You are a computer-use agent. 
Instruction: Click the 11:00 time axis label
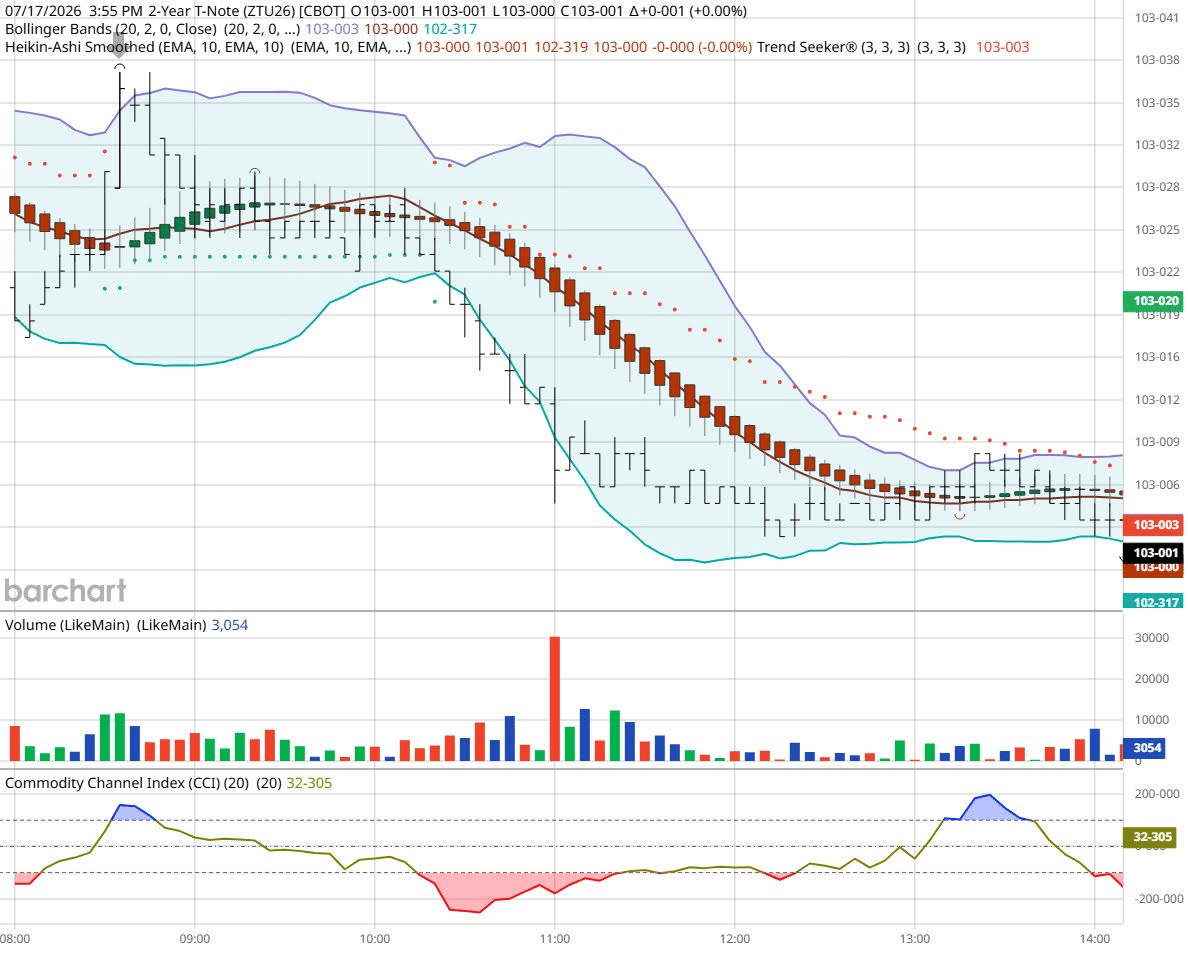[x=555, y=939]
